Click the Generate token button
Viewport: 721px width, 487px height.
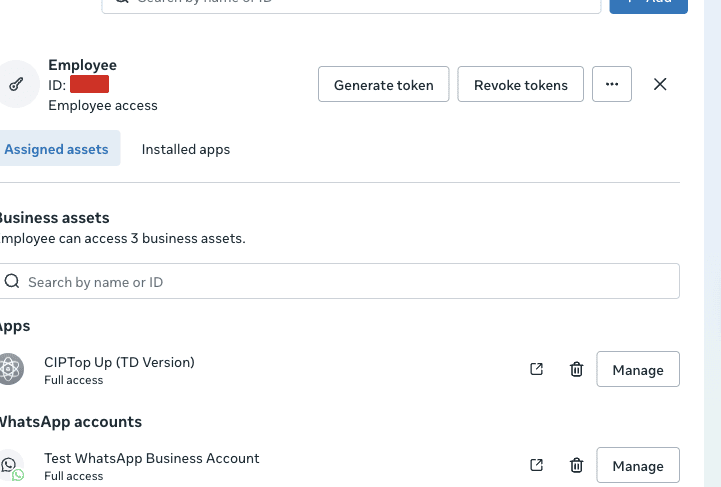tap(383, 84)
